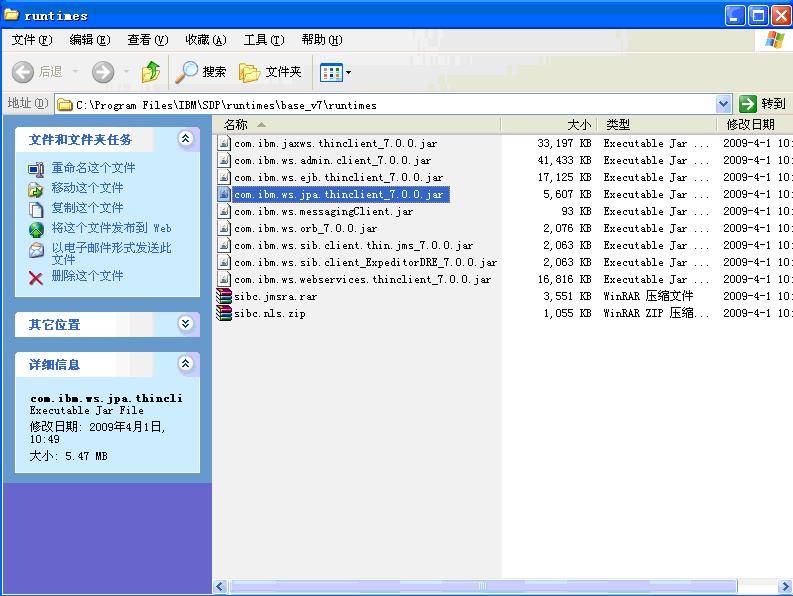Click icon of com.ibm.ws.sib.client.thin.jms_7.0.0.jar
The height and width of the screenshot is (596, 793).
(224, 245)
